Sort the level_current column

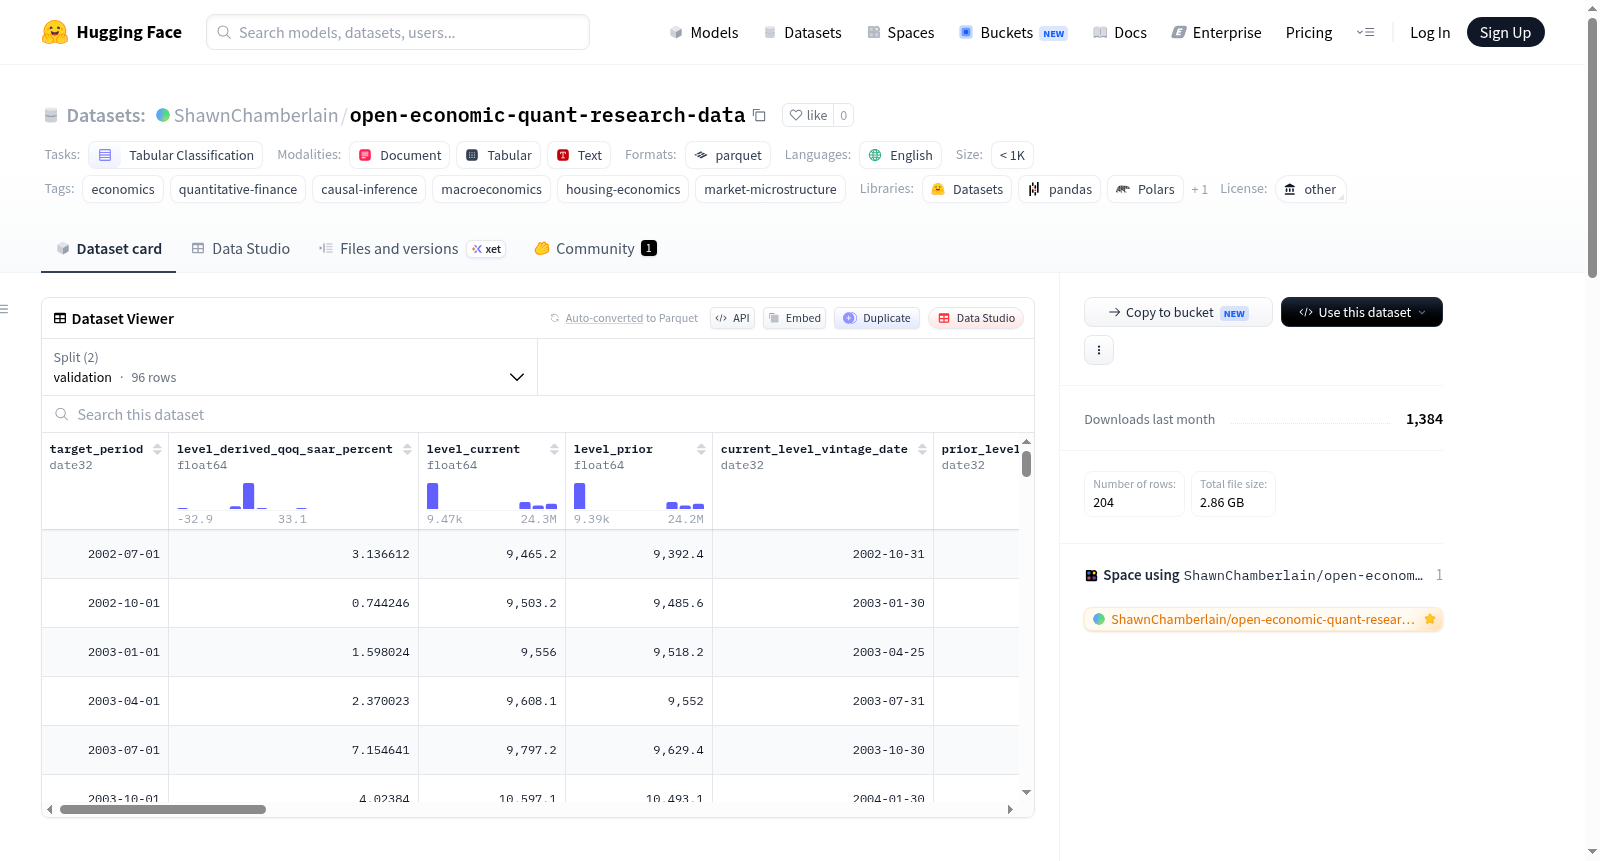tap(554, 449)
